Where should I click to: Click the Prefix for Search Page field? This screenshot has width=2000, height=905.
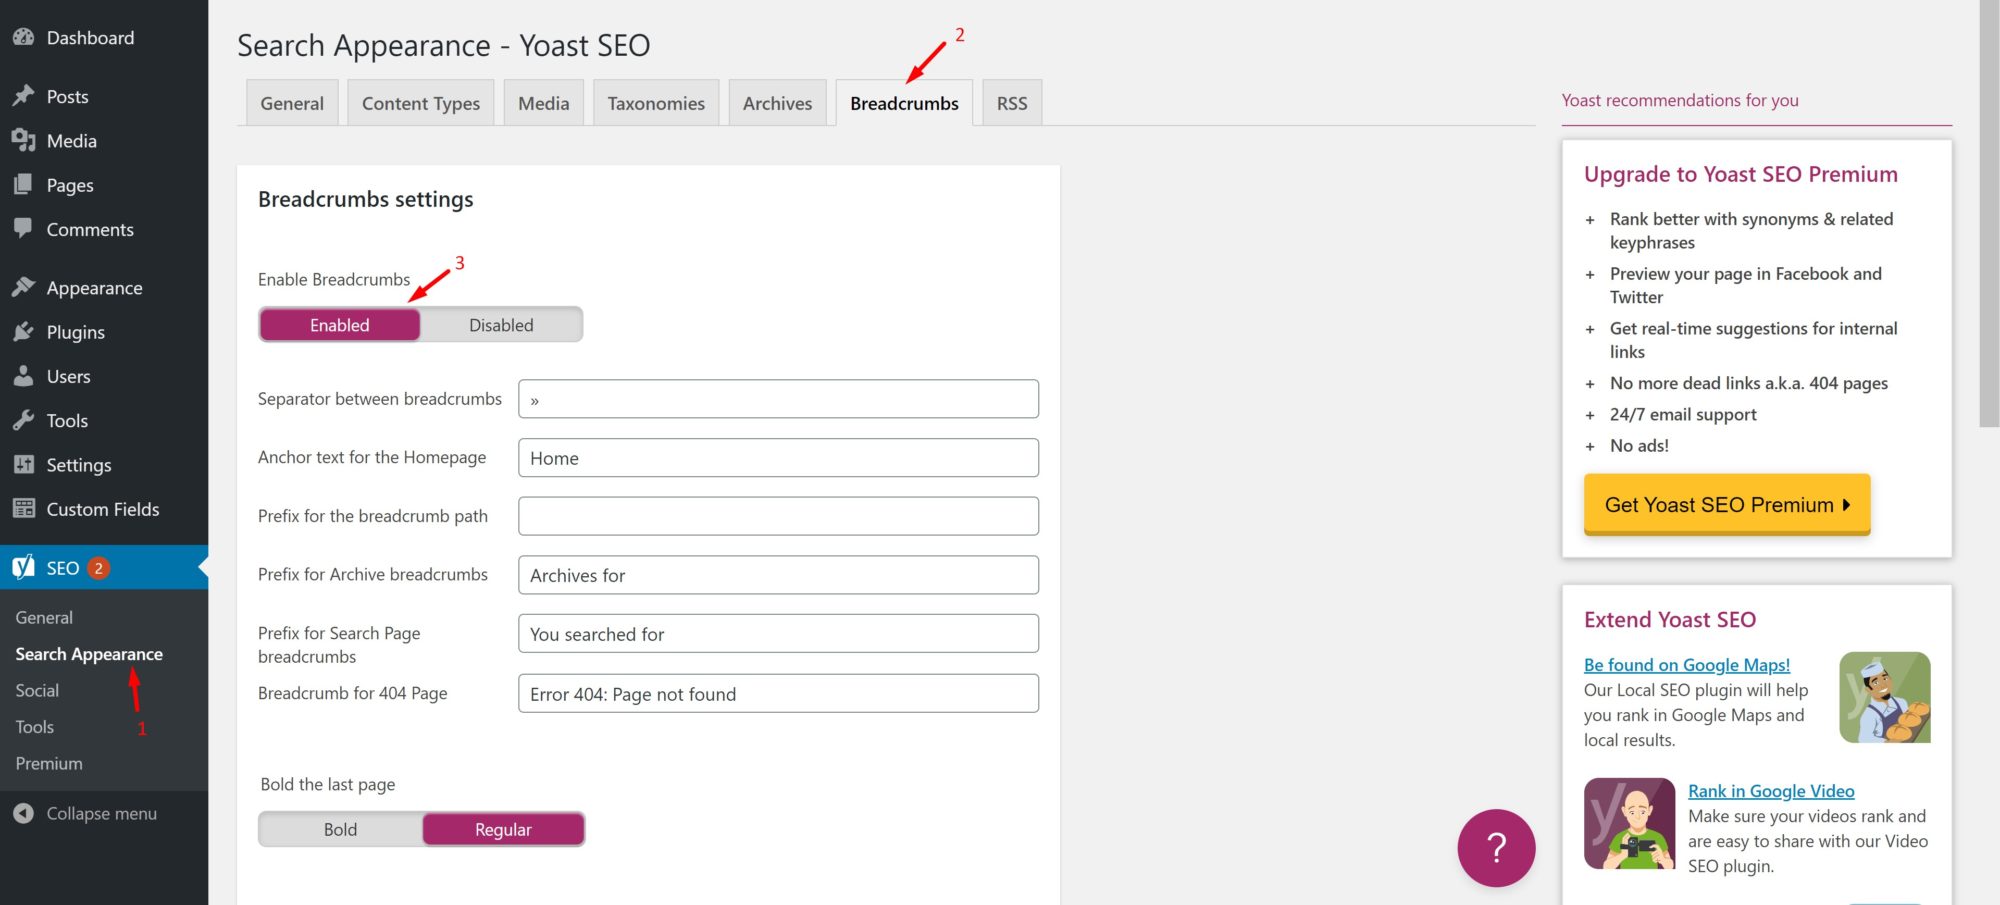pyautogui.click(x=778, y=634)
